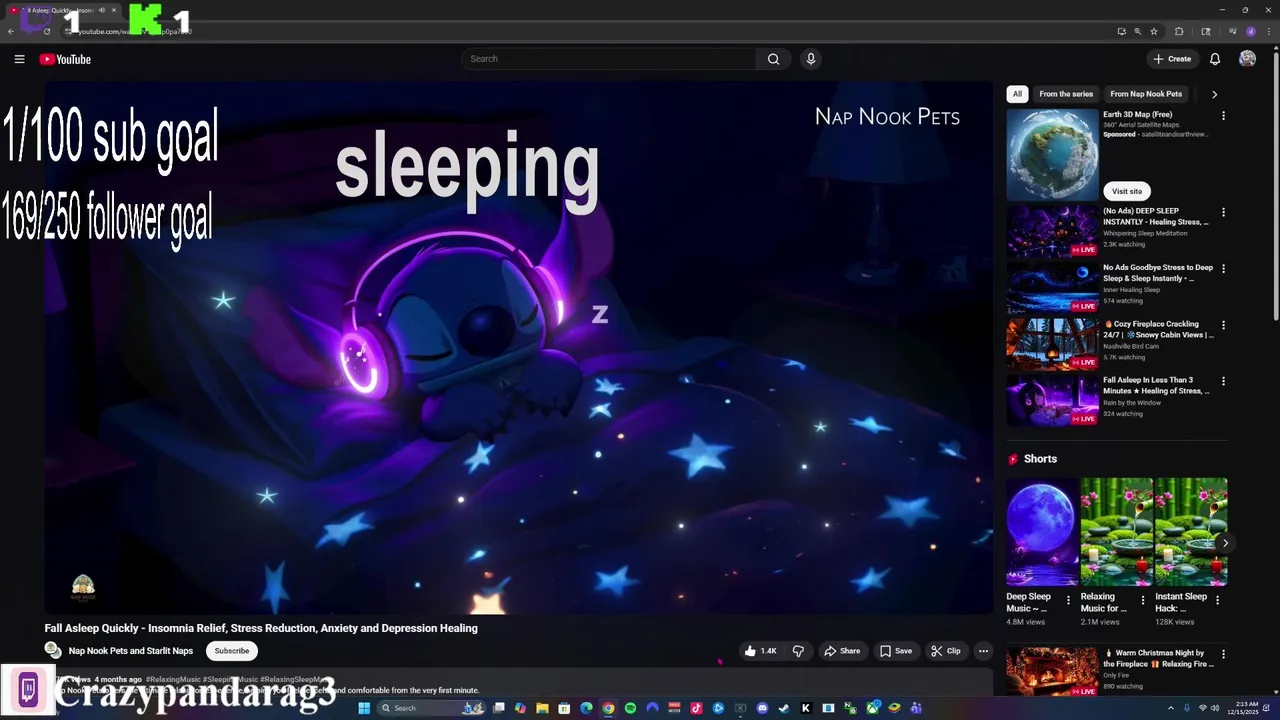Viewport: 1280px width, 720px height.
Task: Select the From Nap Nook Pets chip
Action: pos(1146,94)
